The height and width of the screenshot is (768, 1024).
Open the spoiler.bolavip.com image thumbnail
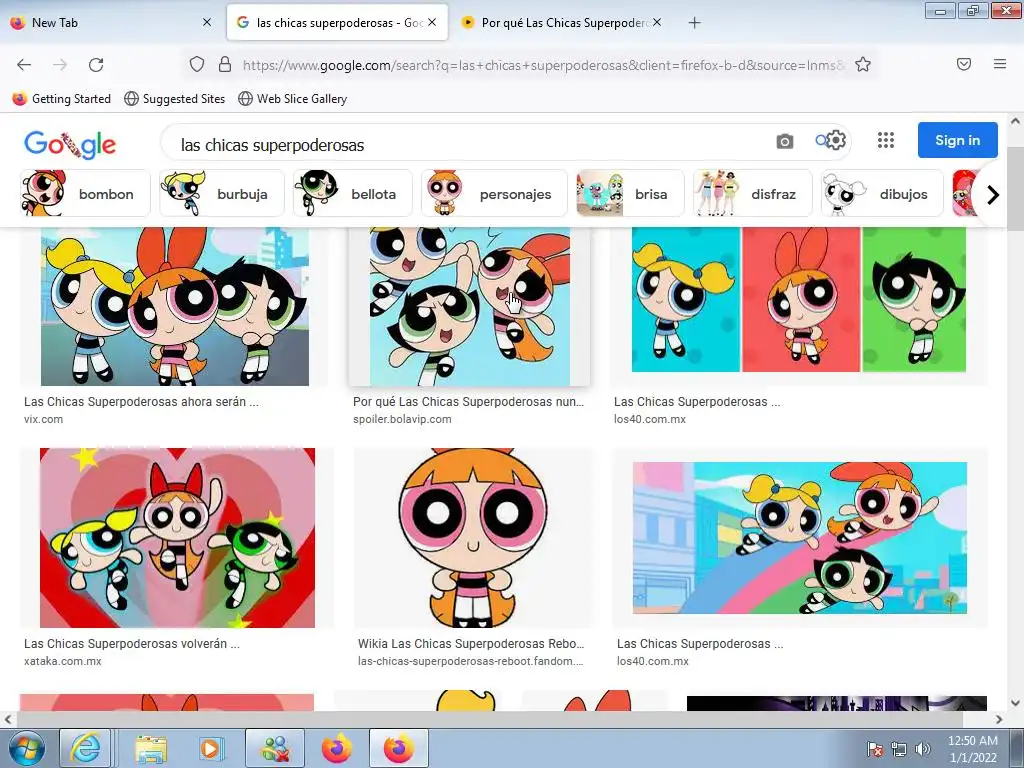(470, 306)
